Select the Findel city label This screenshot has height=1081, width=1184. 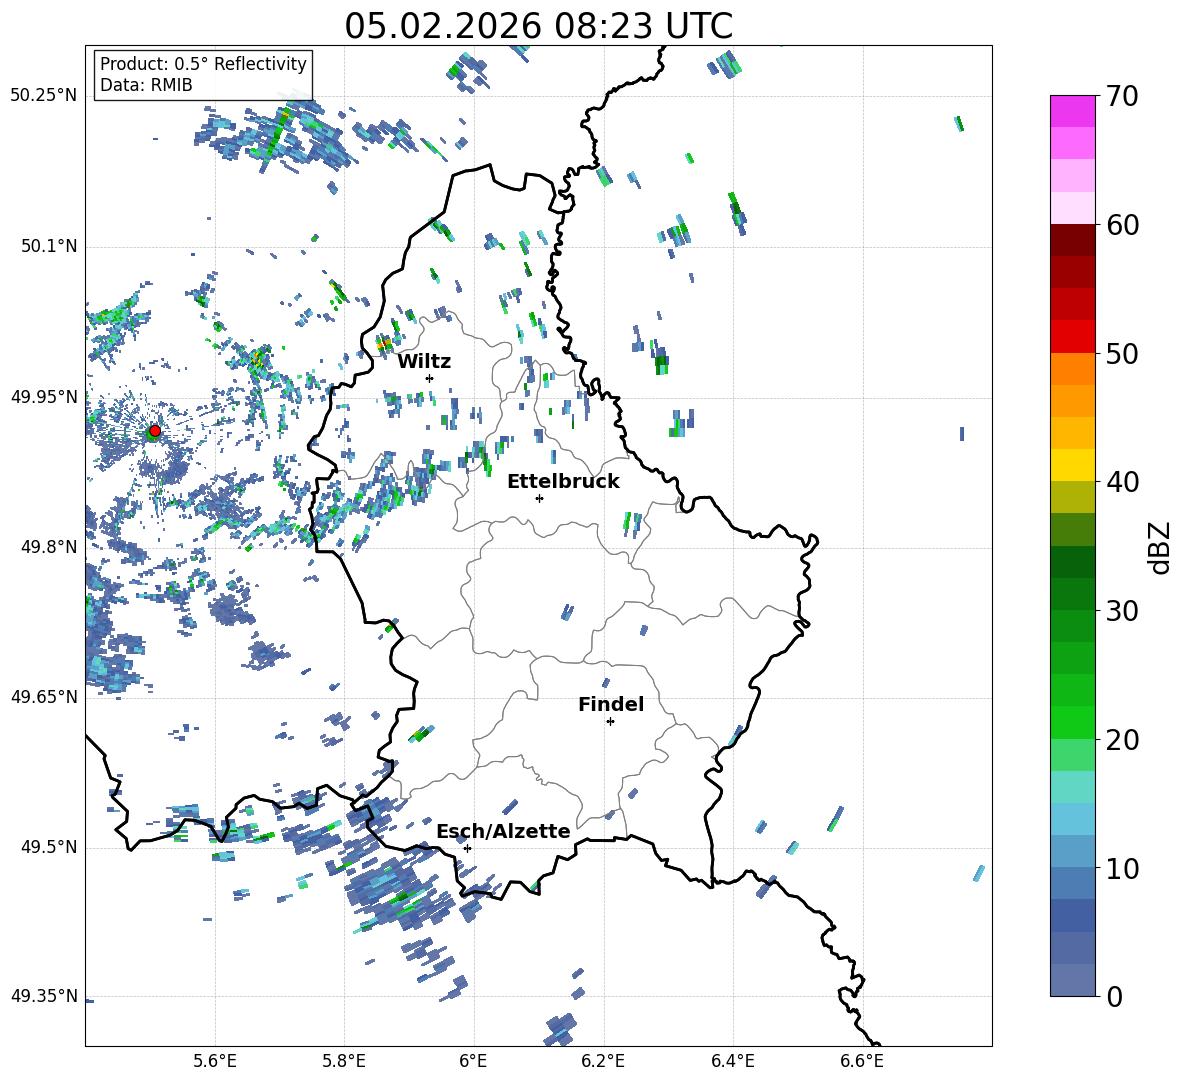click(611, 704)
